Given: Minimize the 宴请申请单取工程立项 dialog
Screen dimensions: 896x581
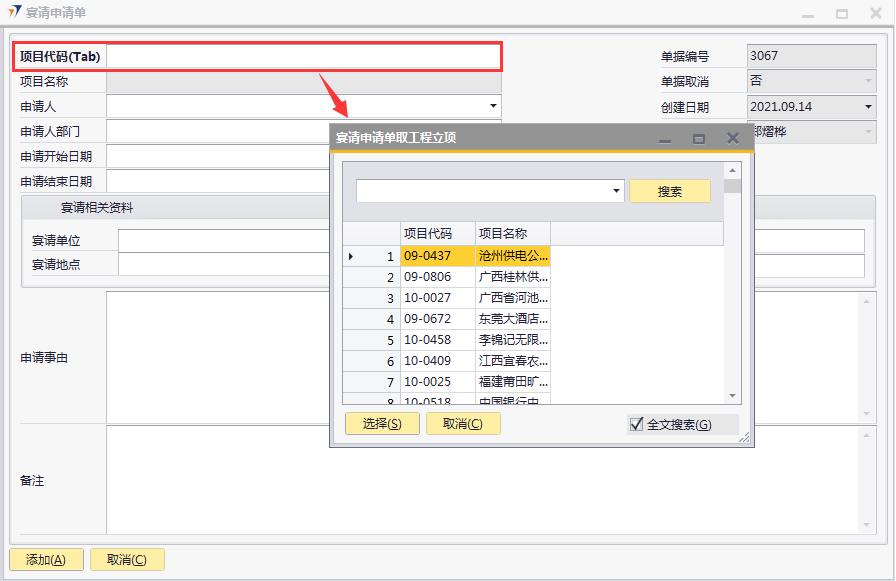Looking at the screenshot, I should [x=665, y=138].
